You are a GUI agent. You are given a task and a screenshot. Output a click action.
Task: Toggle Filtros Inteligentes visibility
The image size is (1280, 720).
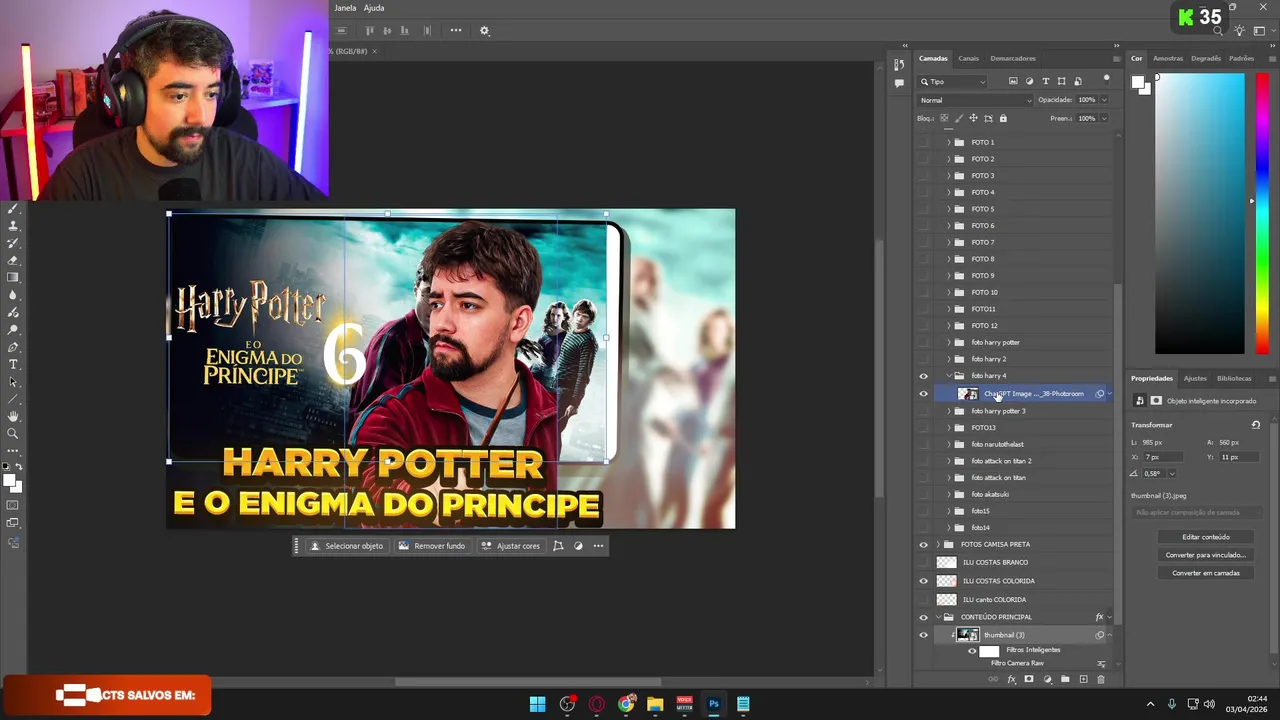[972, 651]
